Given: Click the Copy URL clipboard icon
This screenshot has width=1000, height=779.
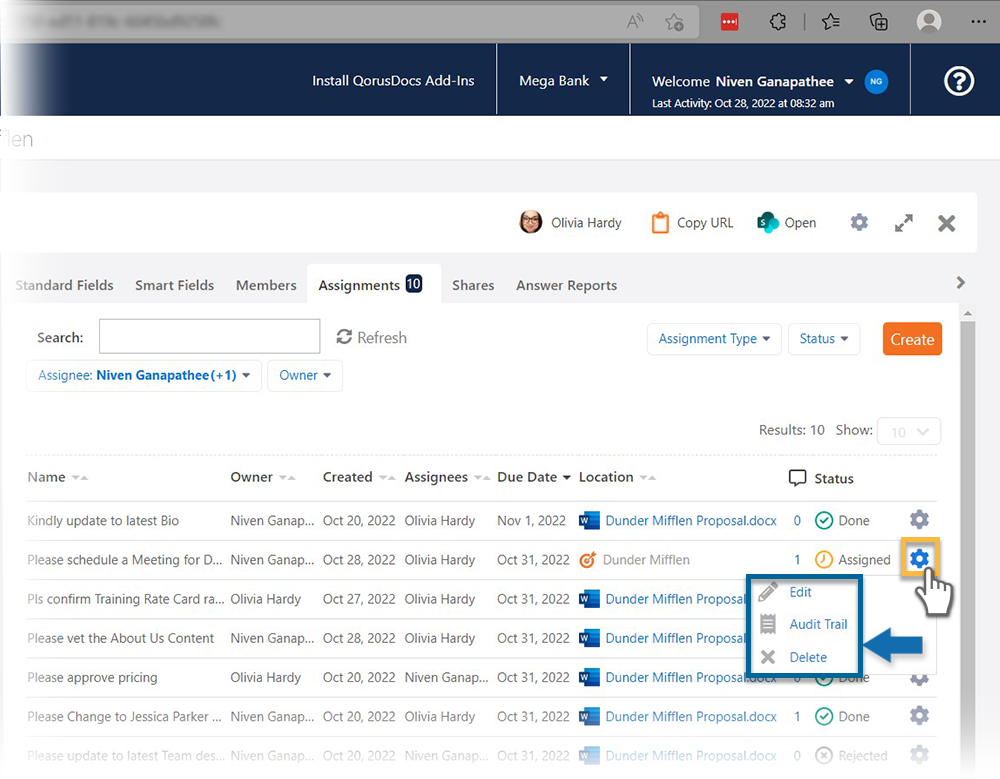Looking at the screenshot, I should coord(660,223).
